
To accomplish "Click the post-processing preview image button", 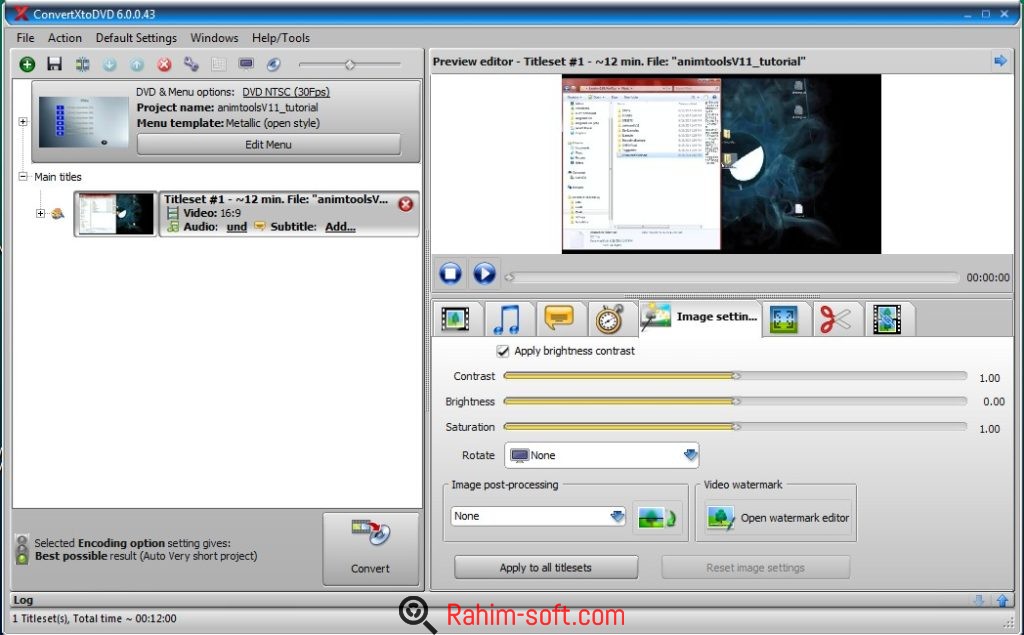I will click(x=657, y=519).
